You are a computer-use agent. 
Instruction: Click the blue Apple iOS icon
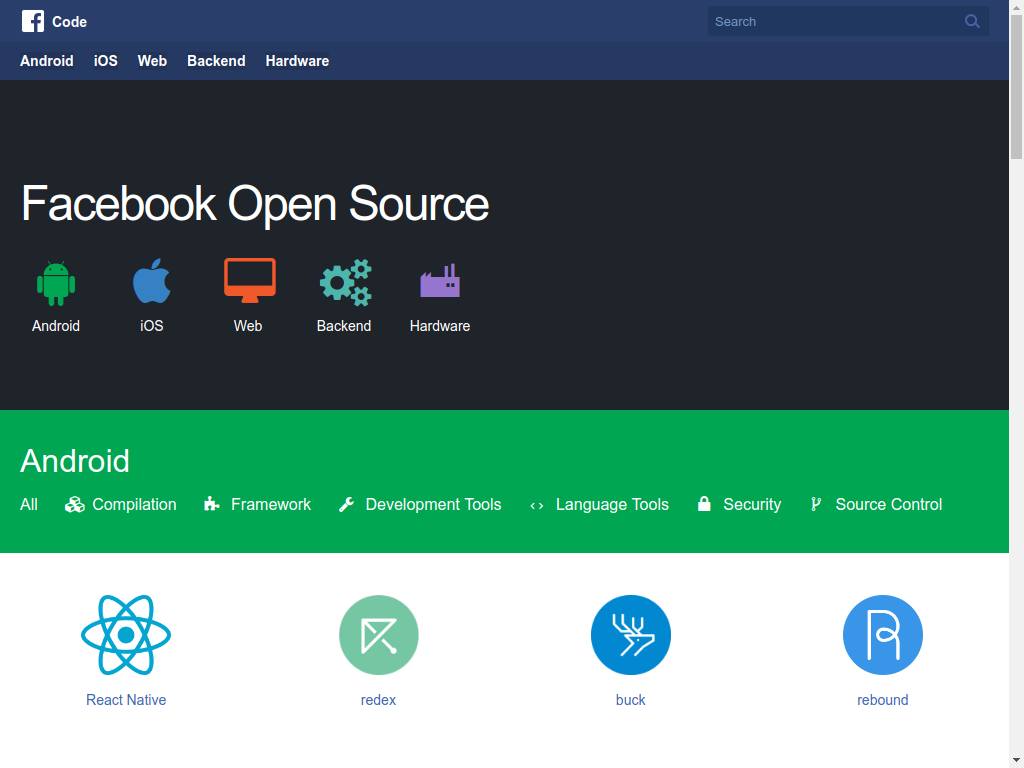[152, 281]
